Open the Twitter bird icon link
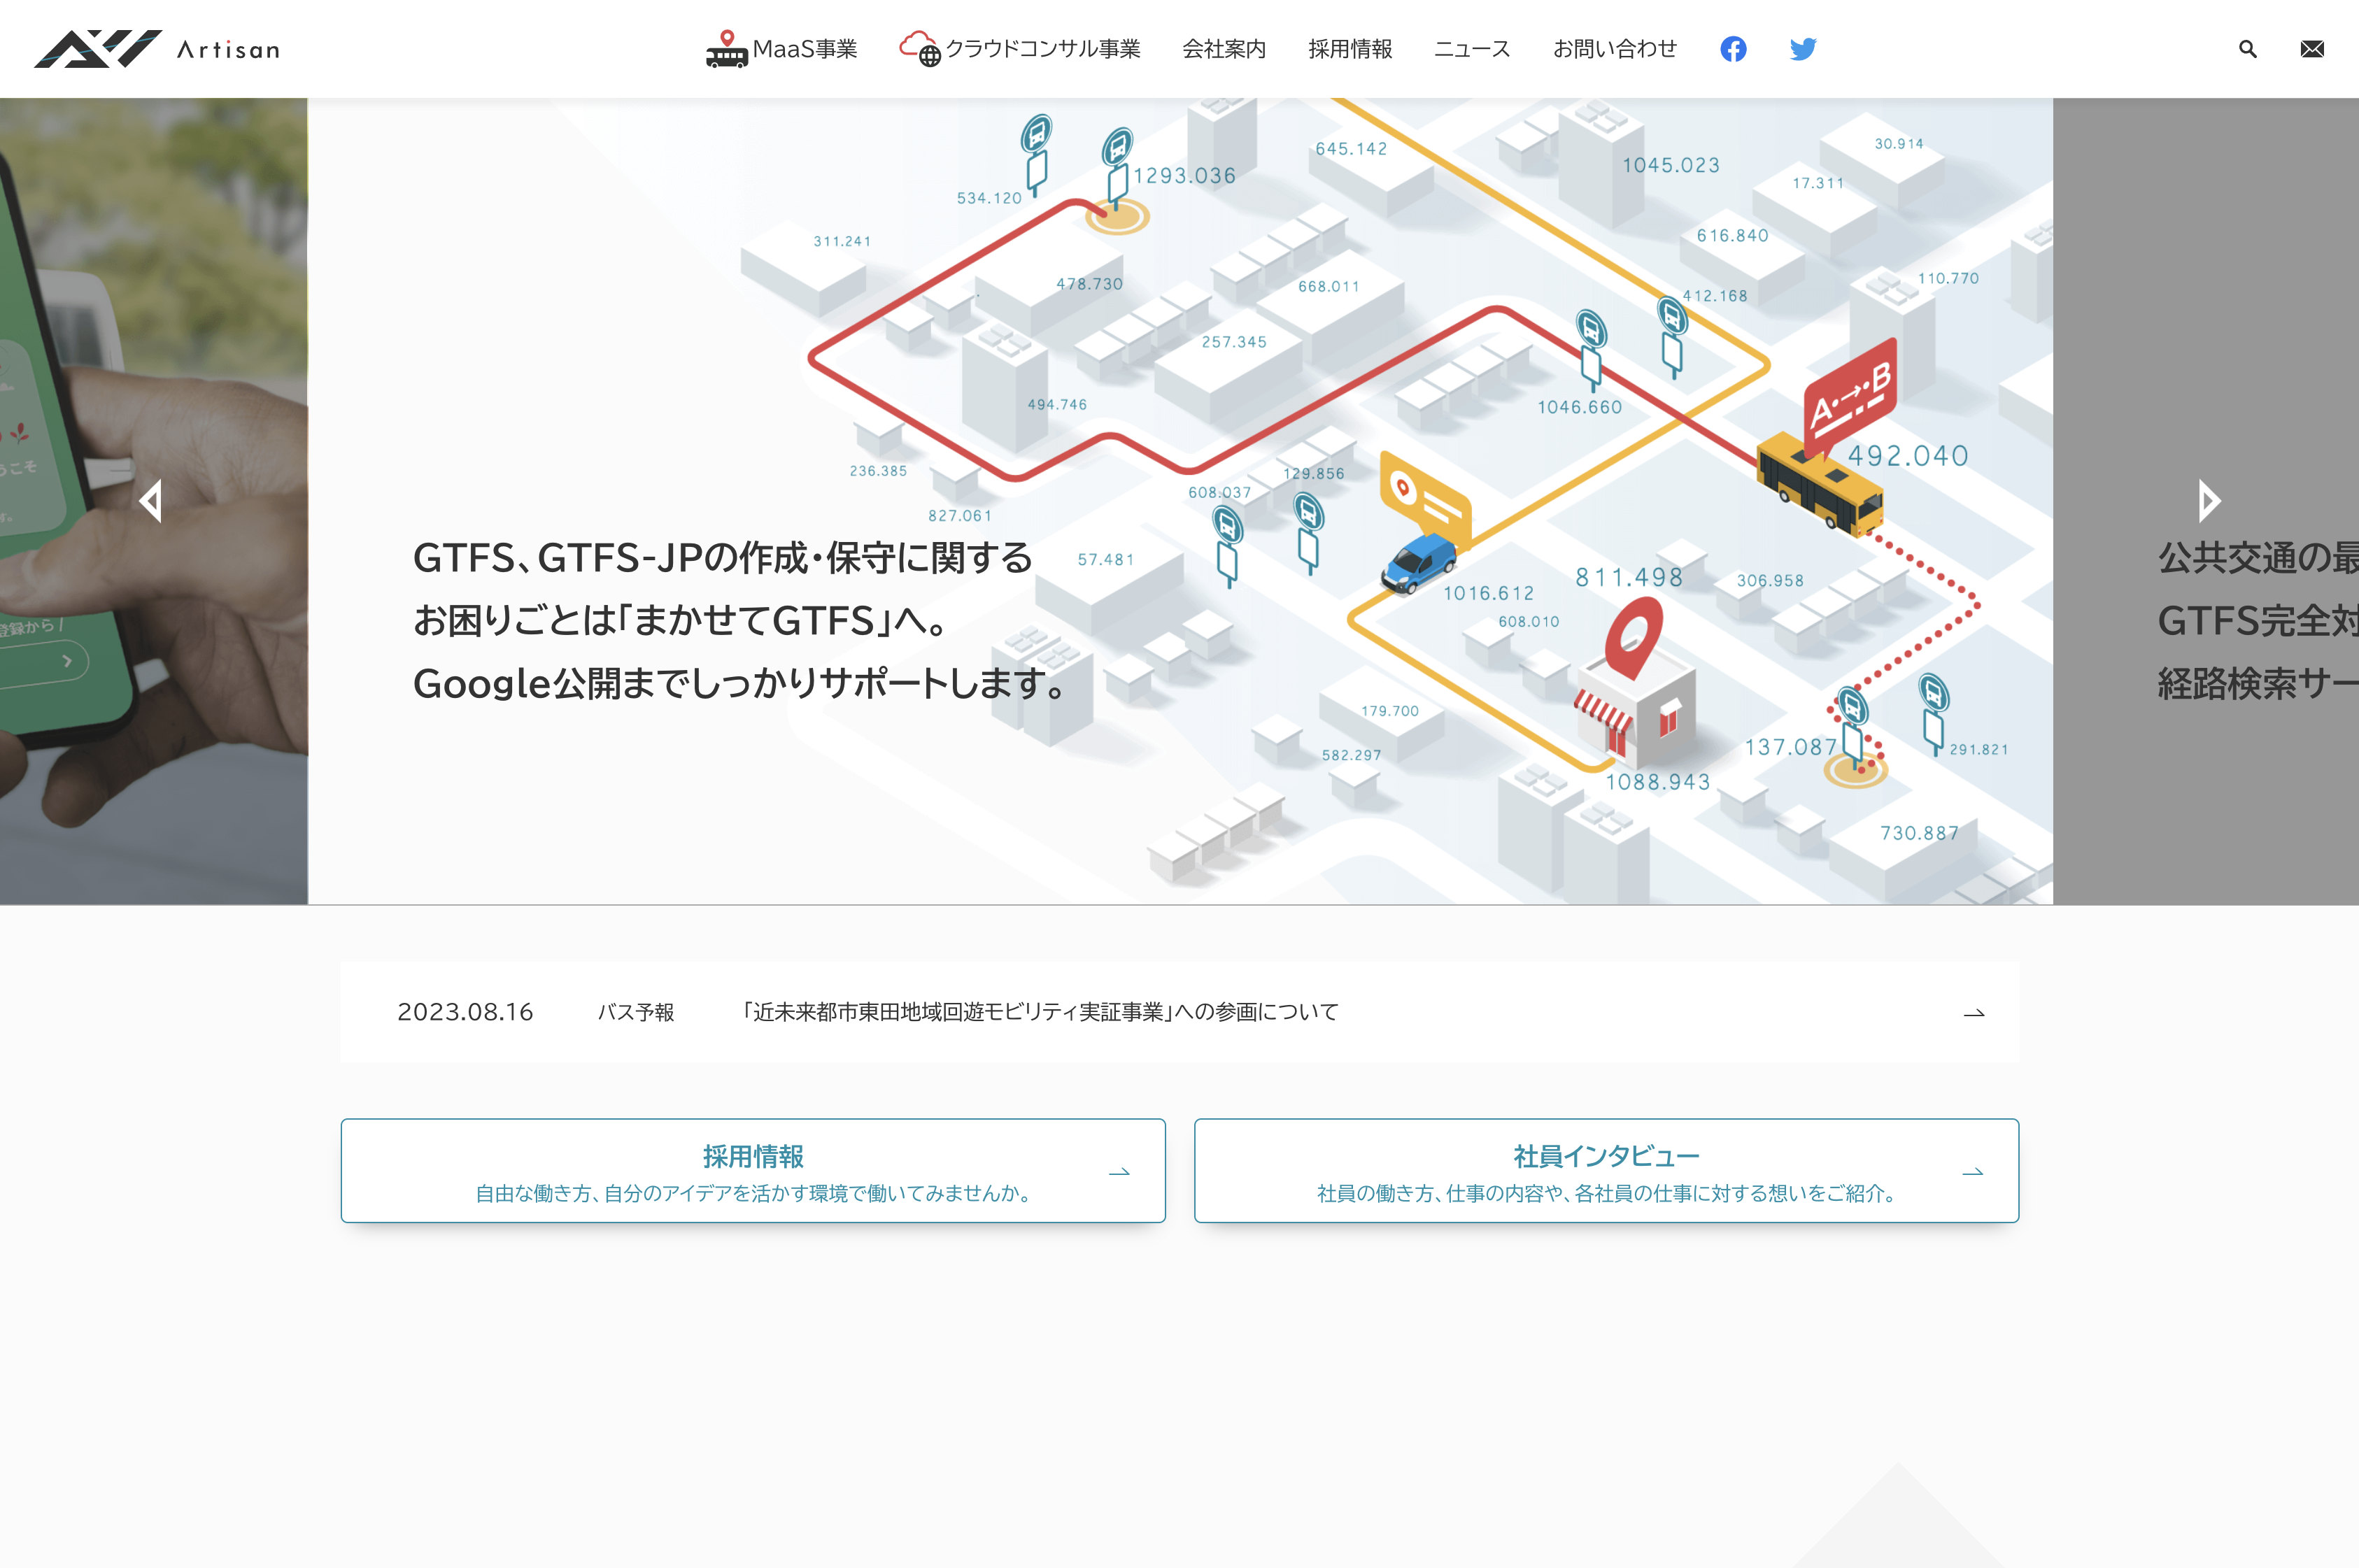Image resolution: width=2359 pixels, height=1568 pixels. click(1803, 49)
